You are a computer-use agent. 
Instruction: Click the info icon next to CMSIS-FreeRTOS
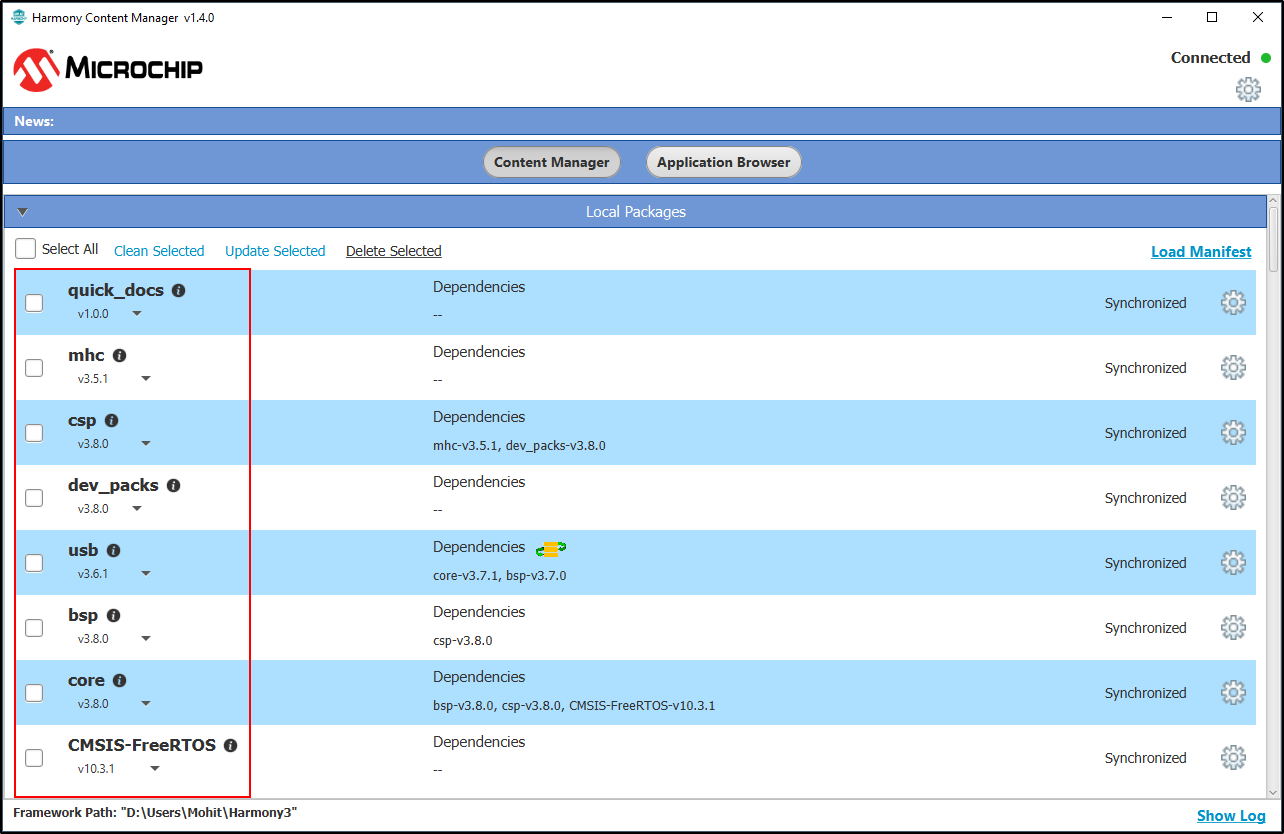(x=231, y=746)
